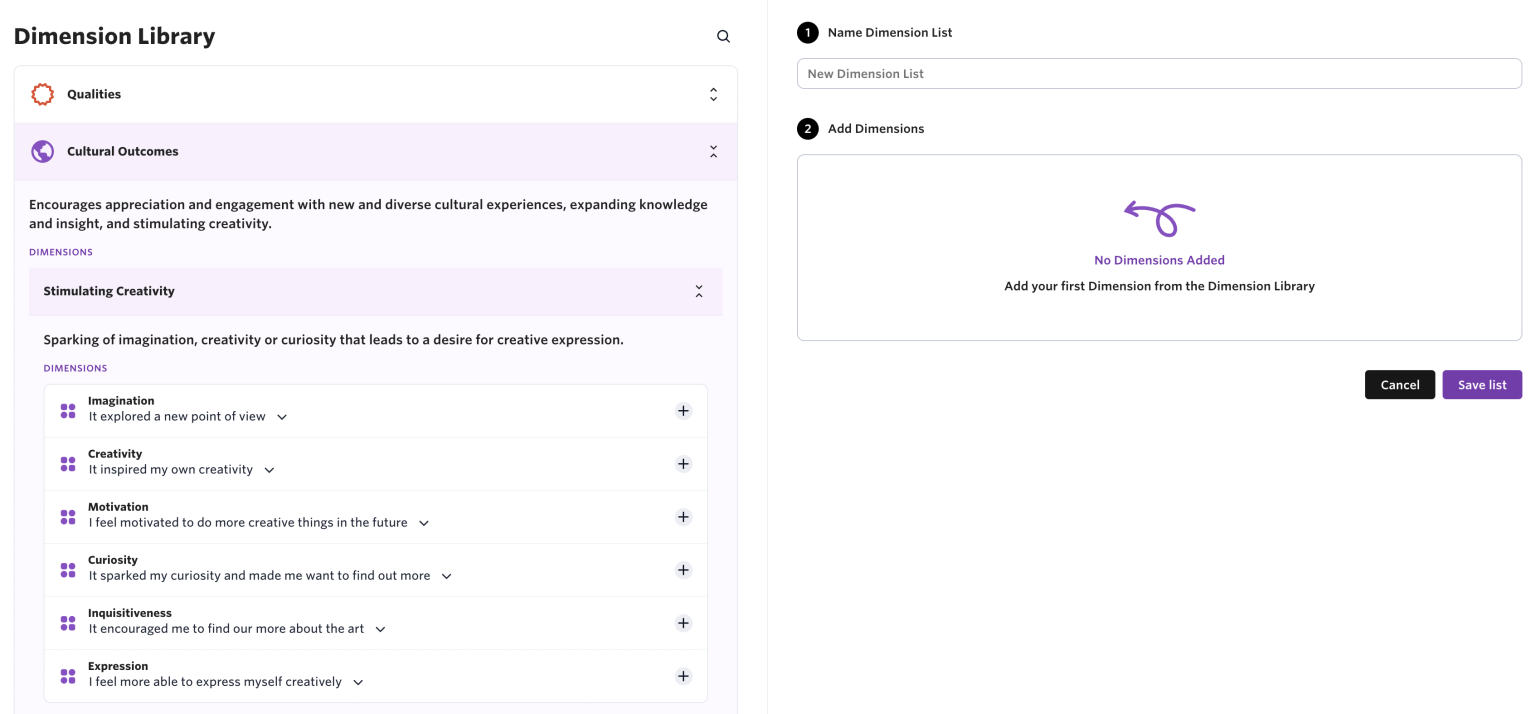Click the search icon in Dimension Library

click(723, 36)
